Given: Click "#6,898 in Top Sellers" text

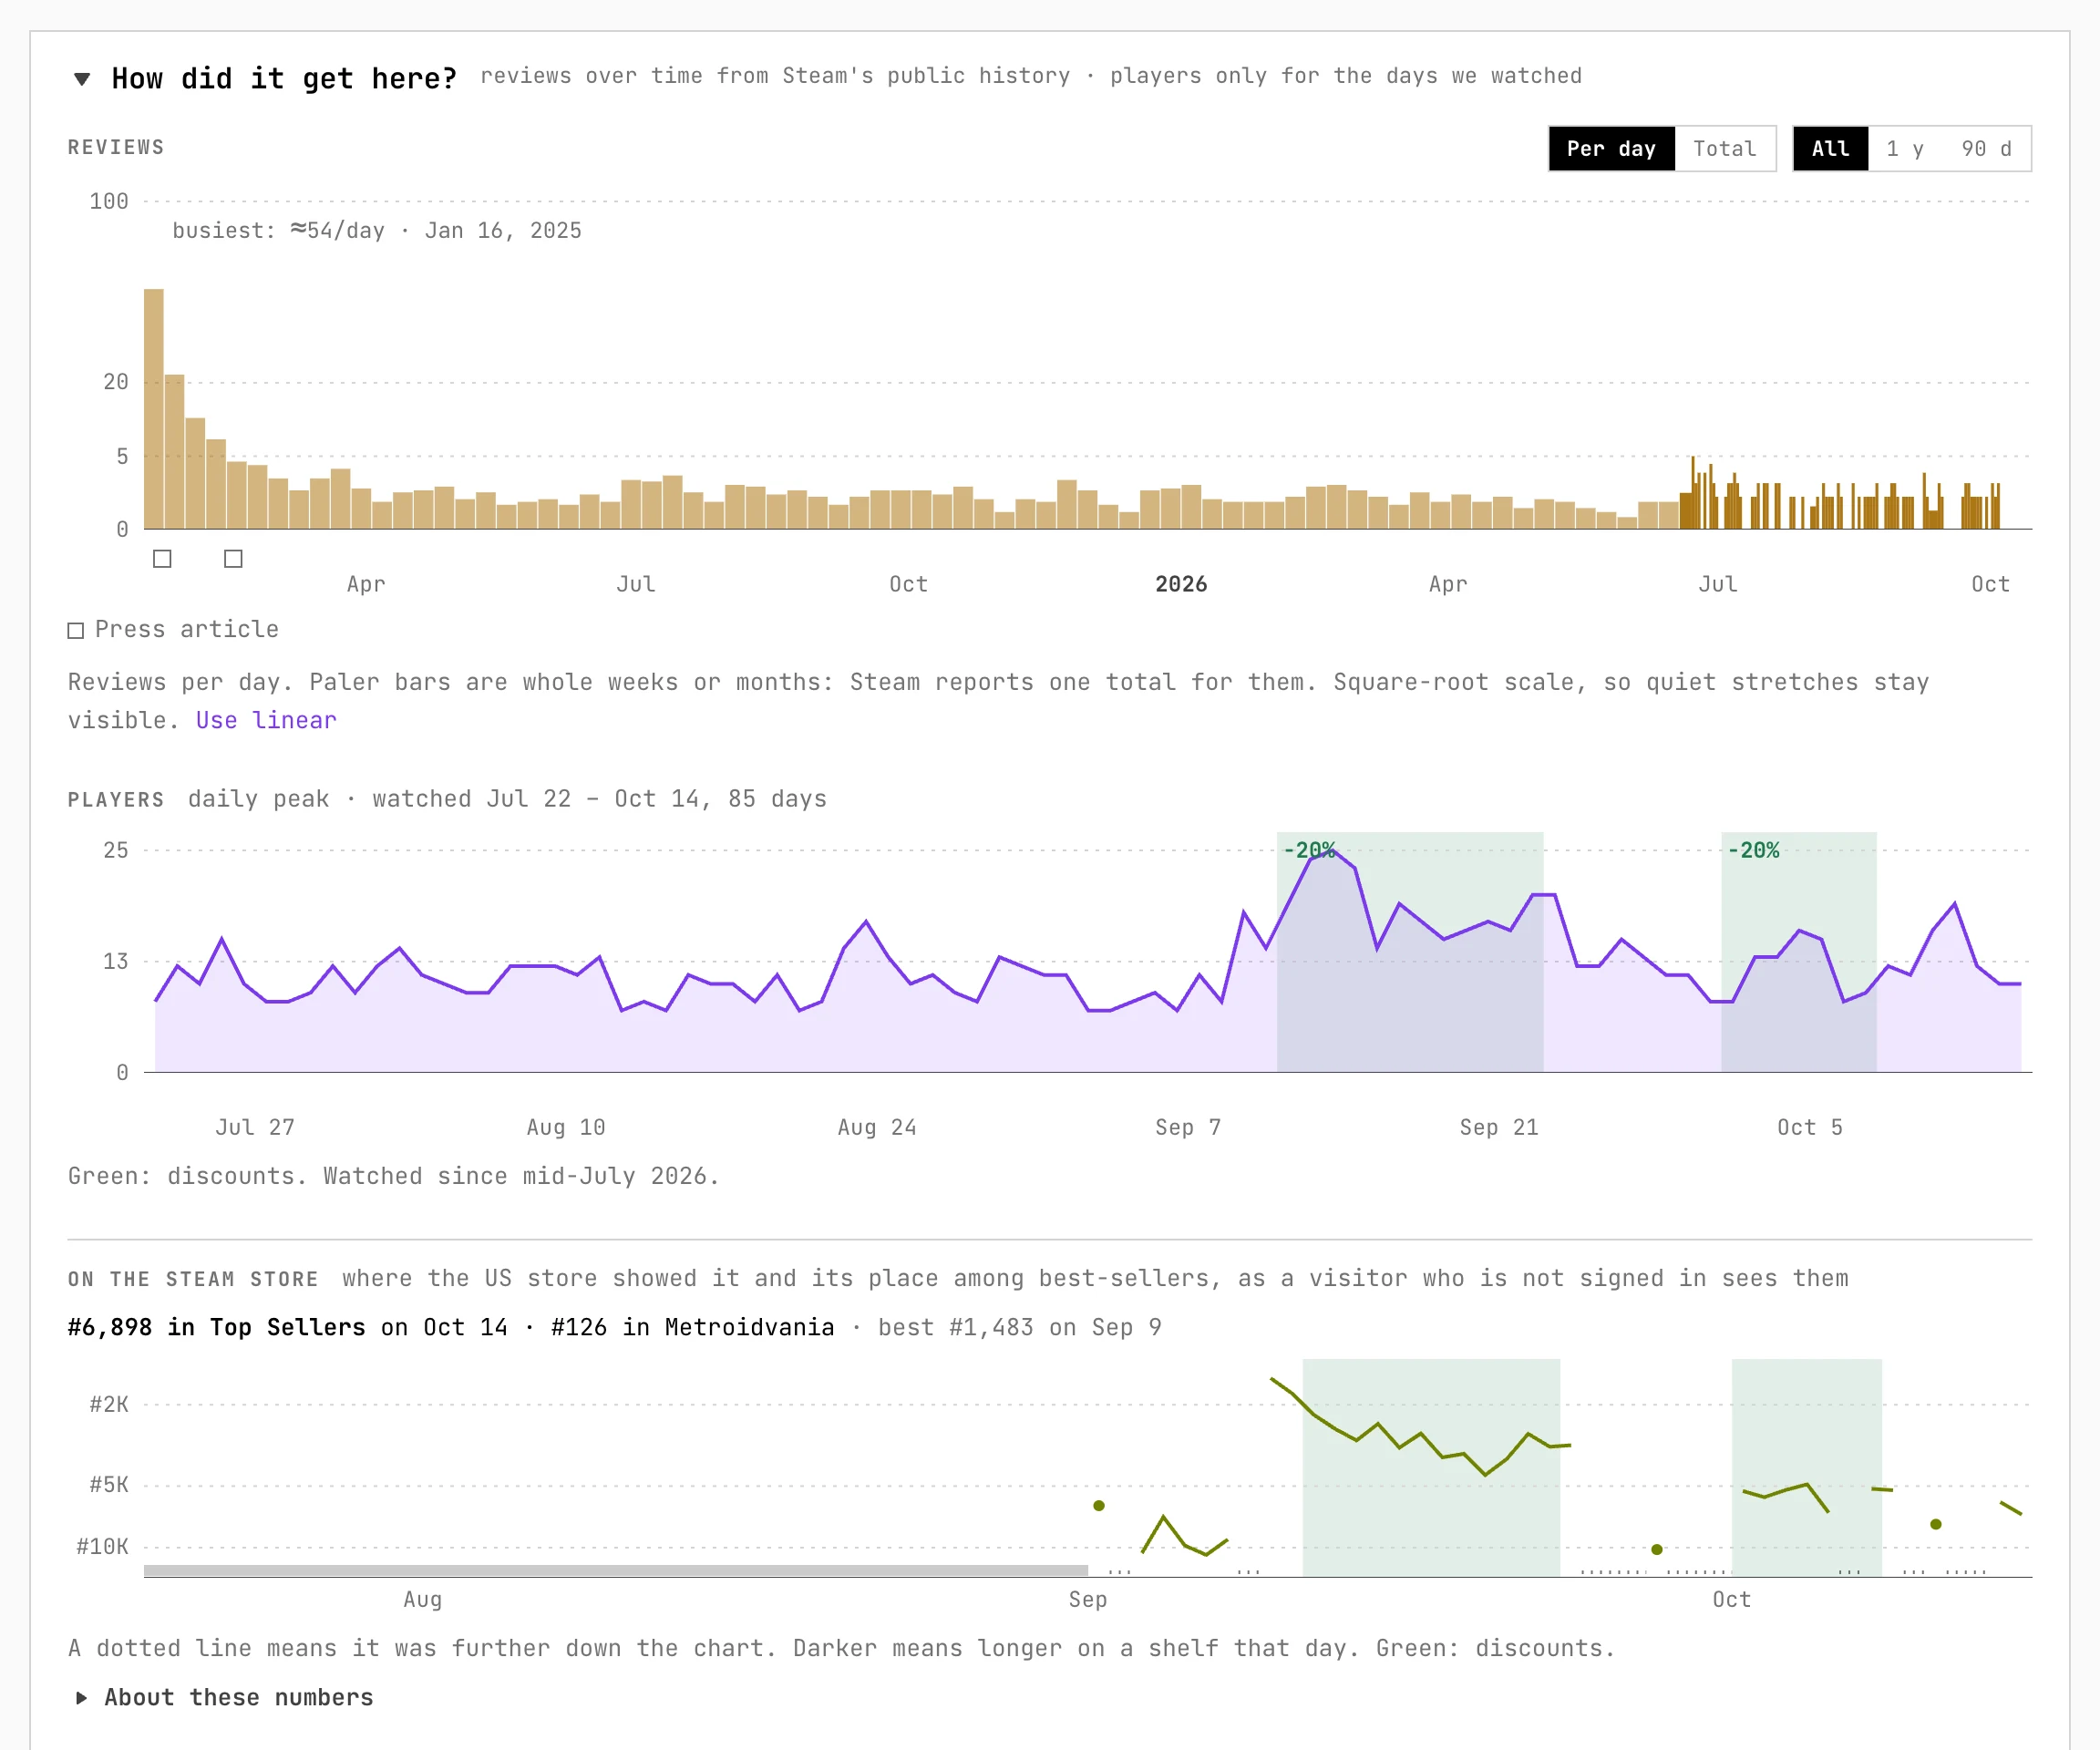Looking at the screenshot, I should click(x=217, y=1327).
